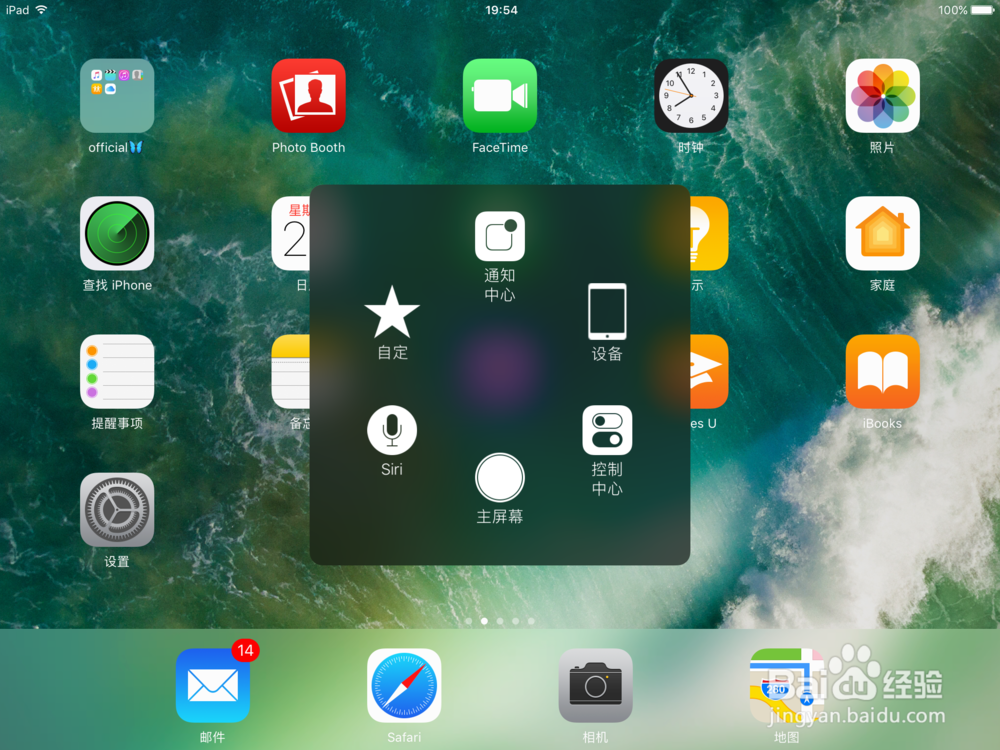Open the Reminders app
The height and width of the screenshot is (750, 1000).
117,371
